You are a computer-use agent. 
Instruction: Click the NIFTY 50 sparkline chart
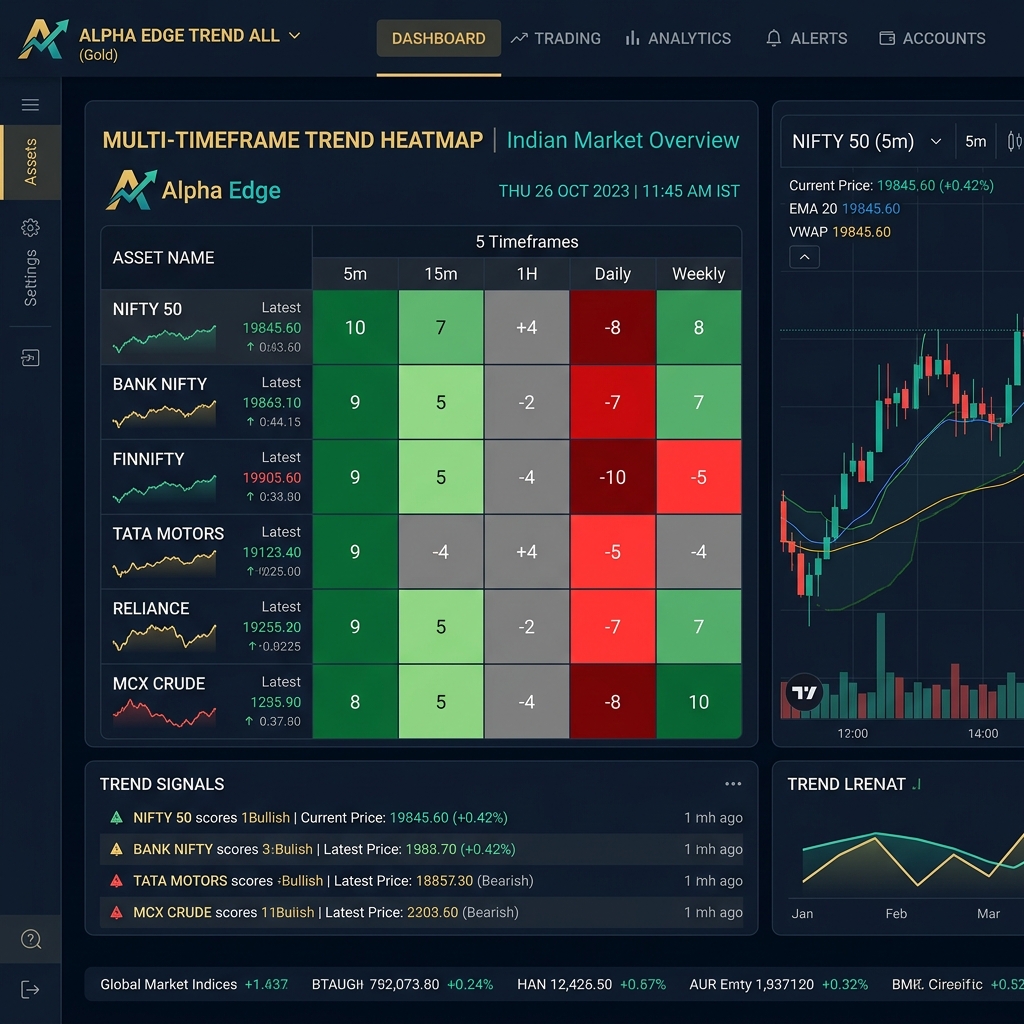pos(164,339)
